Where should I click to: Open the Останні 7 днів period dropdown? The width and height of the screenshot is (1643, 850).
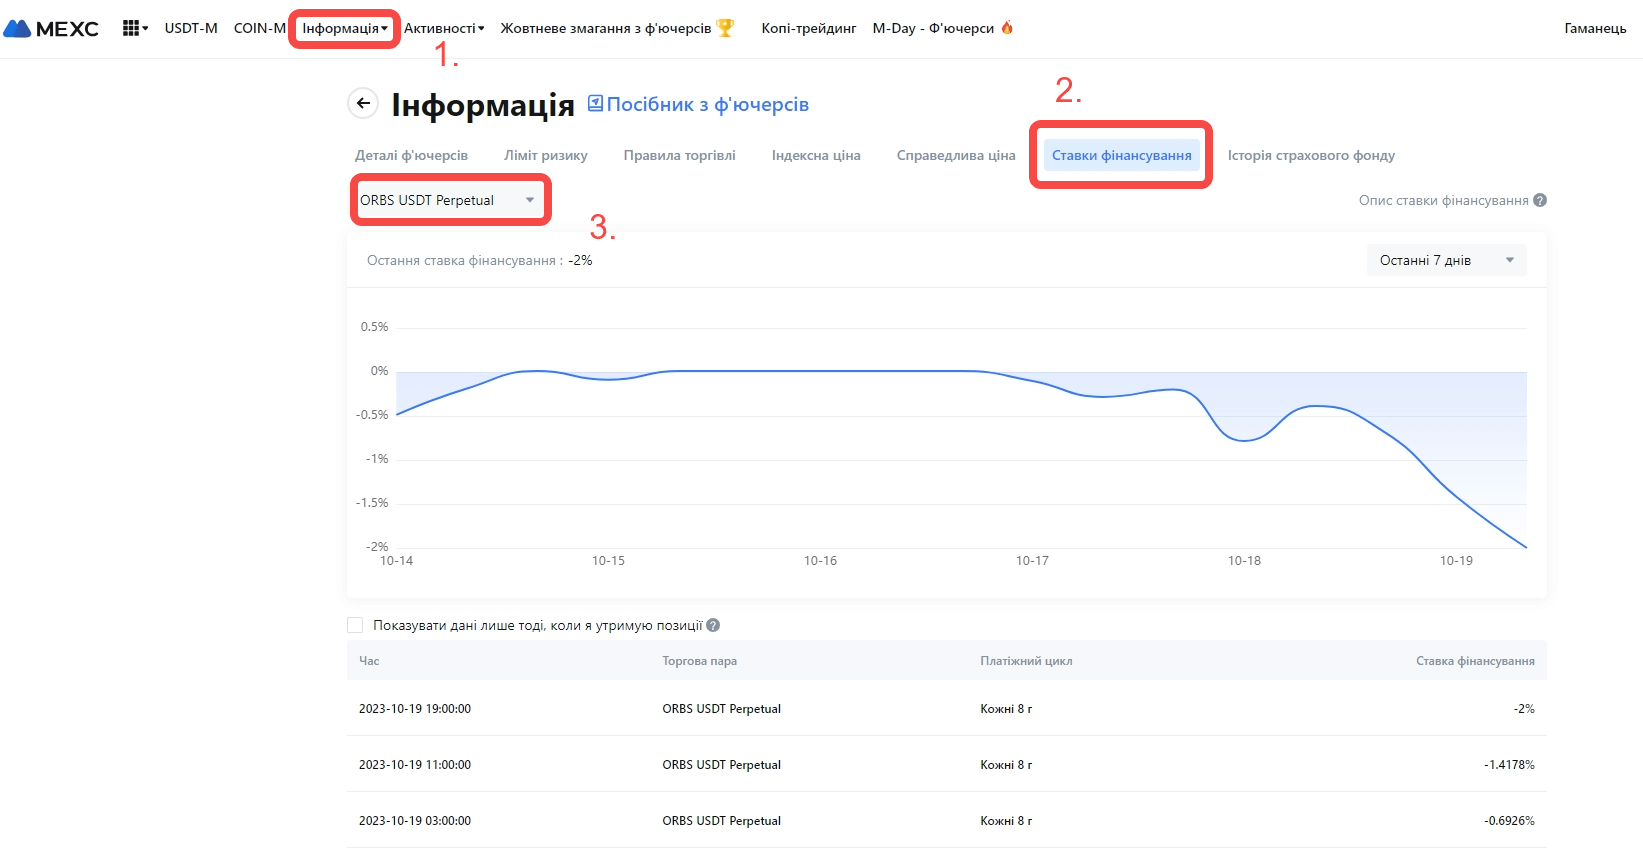coord(1446,260)
